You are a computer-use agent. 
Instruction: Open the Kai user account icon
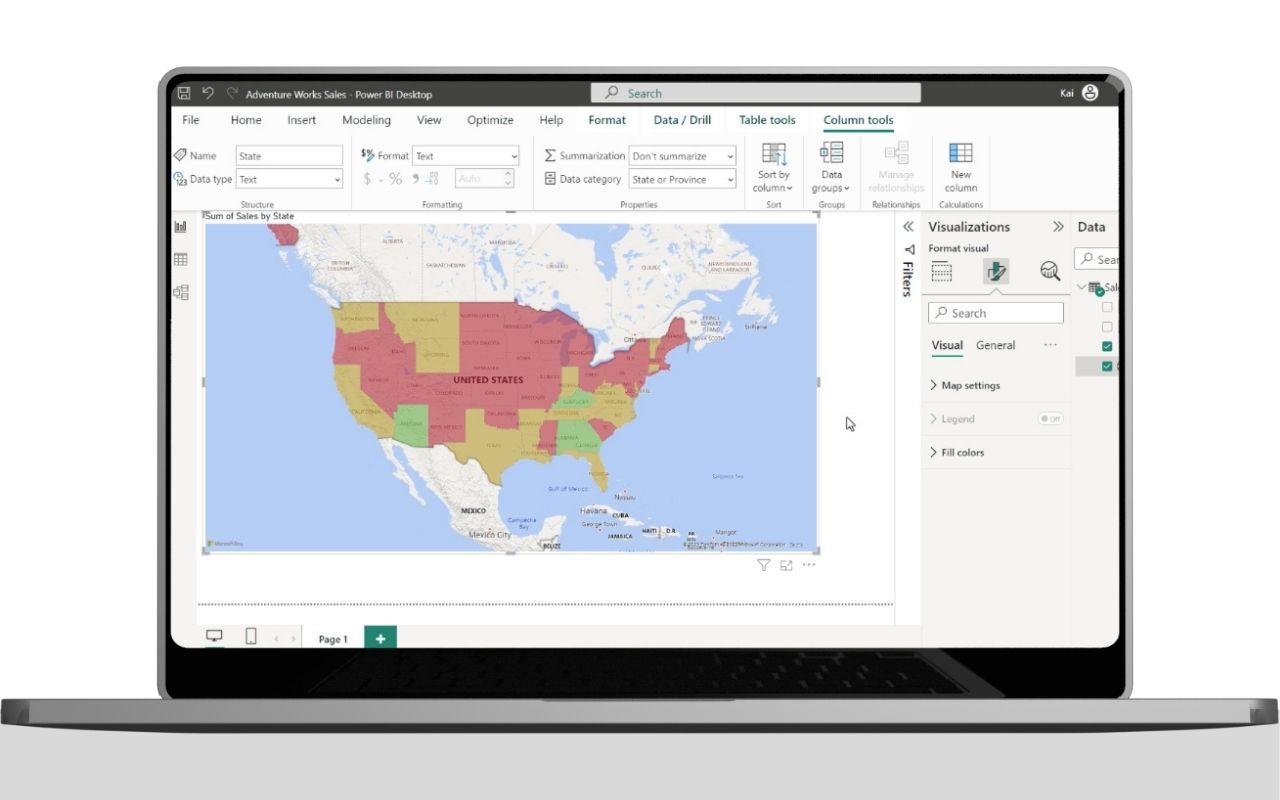coord(1090,93)
